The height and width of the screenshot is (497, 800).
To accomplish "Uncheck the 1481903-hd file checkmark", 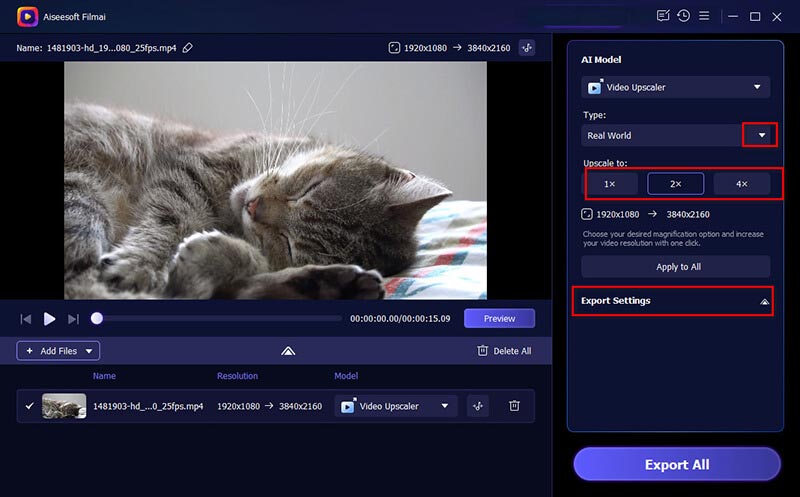I will point(29,406).
